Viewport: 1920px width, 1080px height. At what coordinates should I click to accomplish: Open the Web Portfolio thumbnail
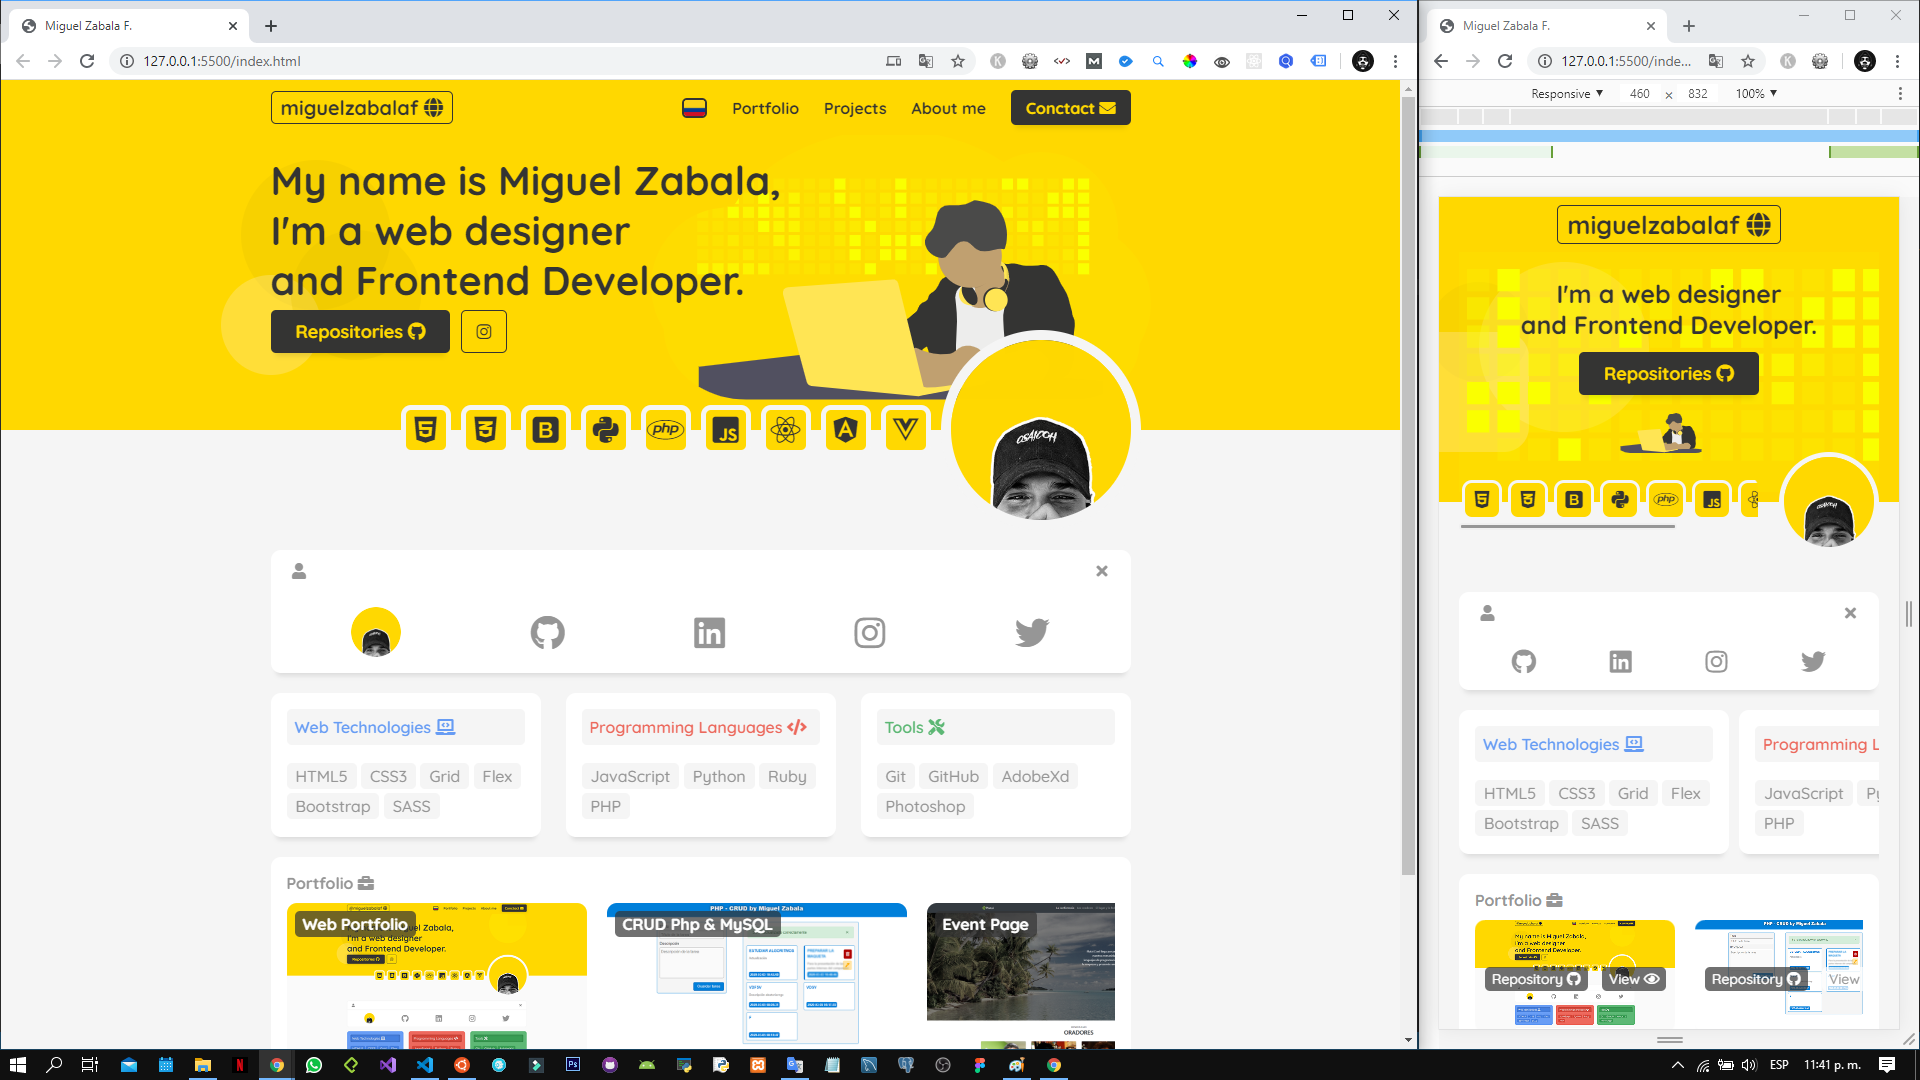437,976
